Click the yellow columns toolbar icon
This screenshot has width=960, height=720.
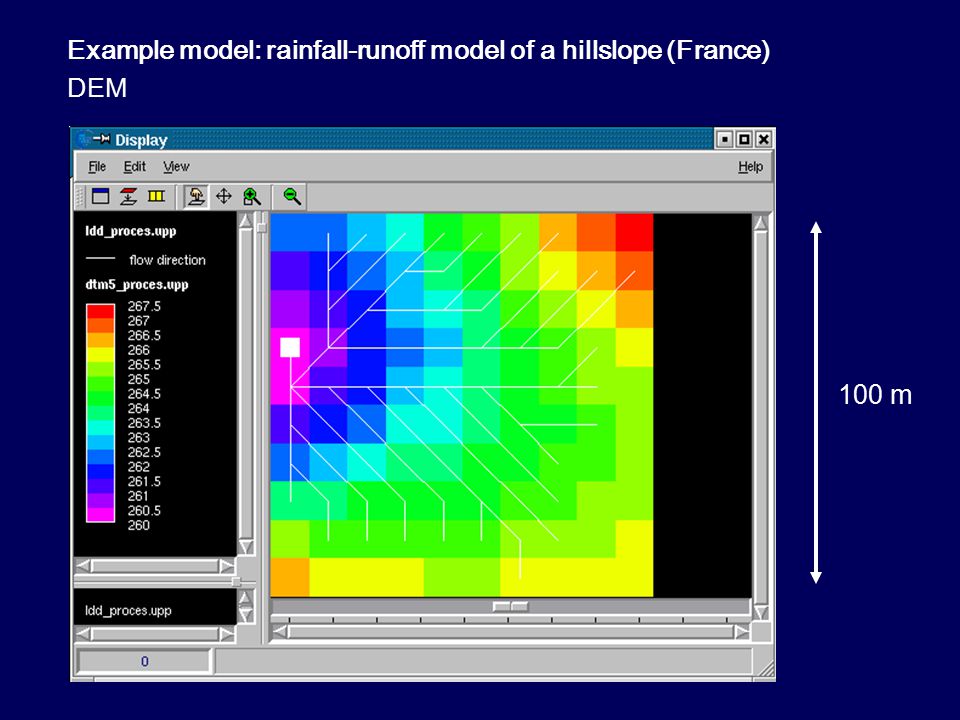(x=157, y=197)
